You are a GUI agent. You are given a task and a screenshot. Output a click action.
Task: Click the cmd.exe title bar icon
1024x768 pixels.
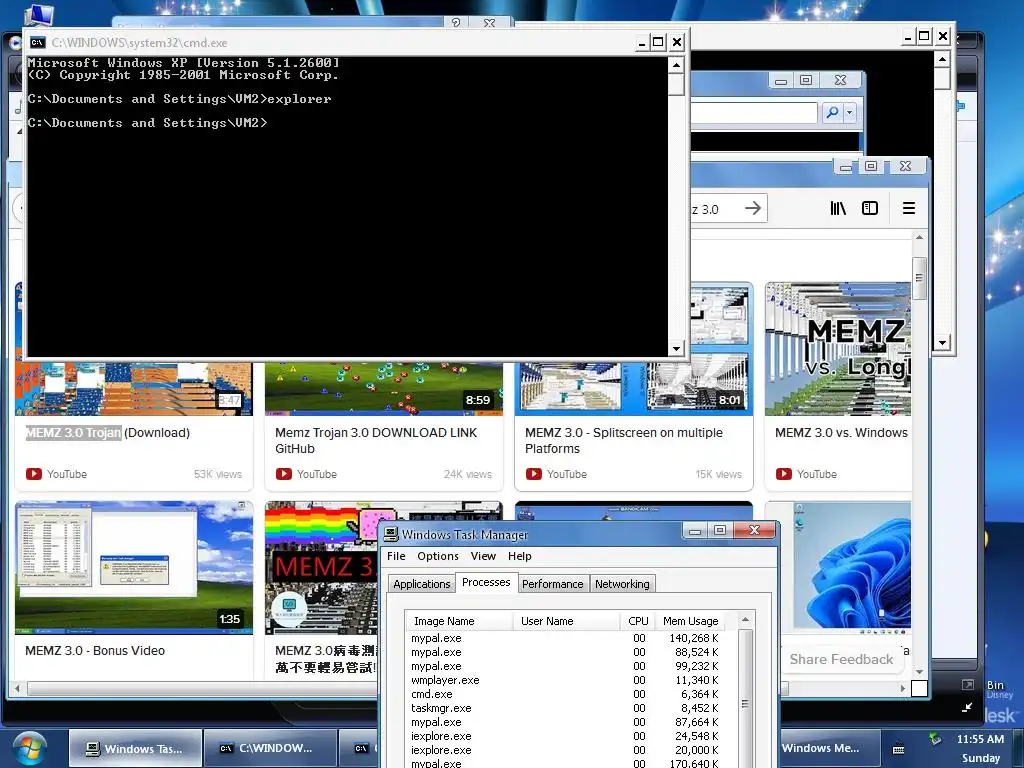point(38,42)
